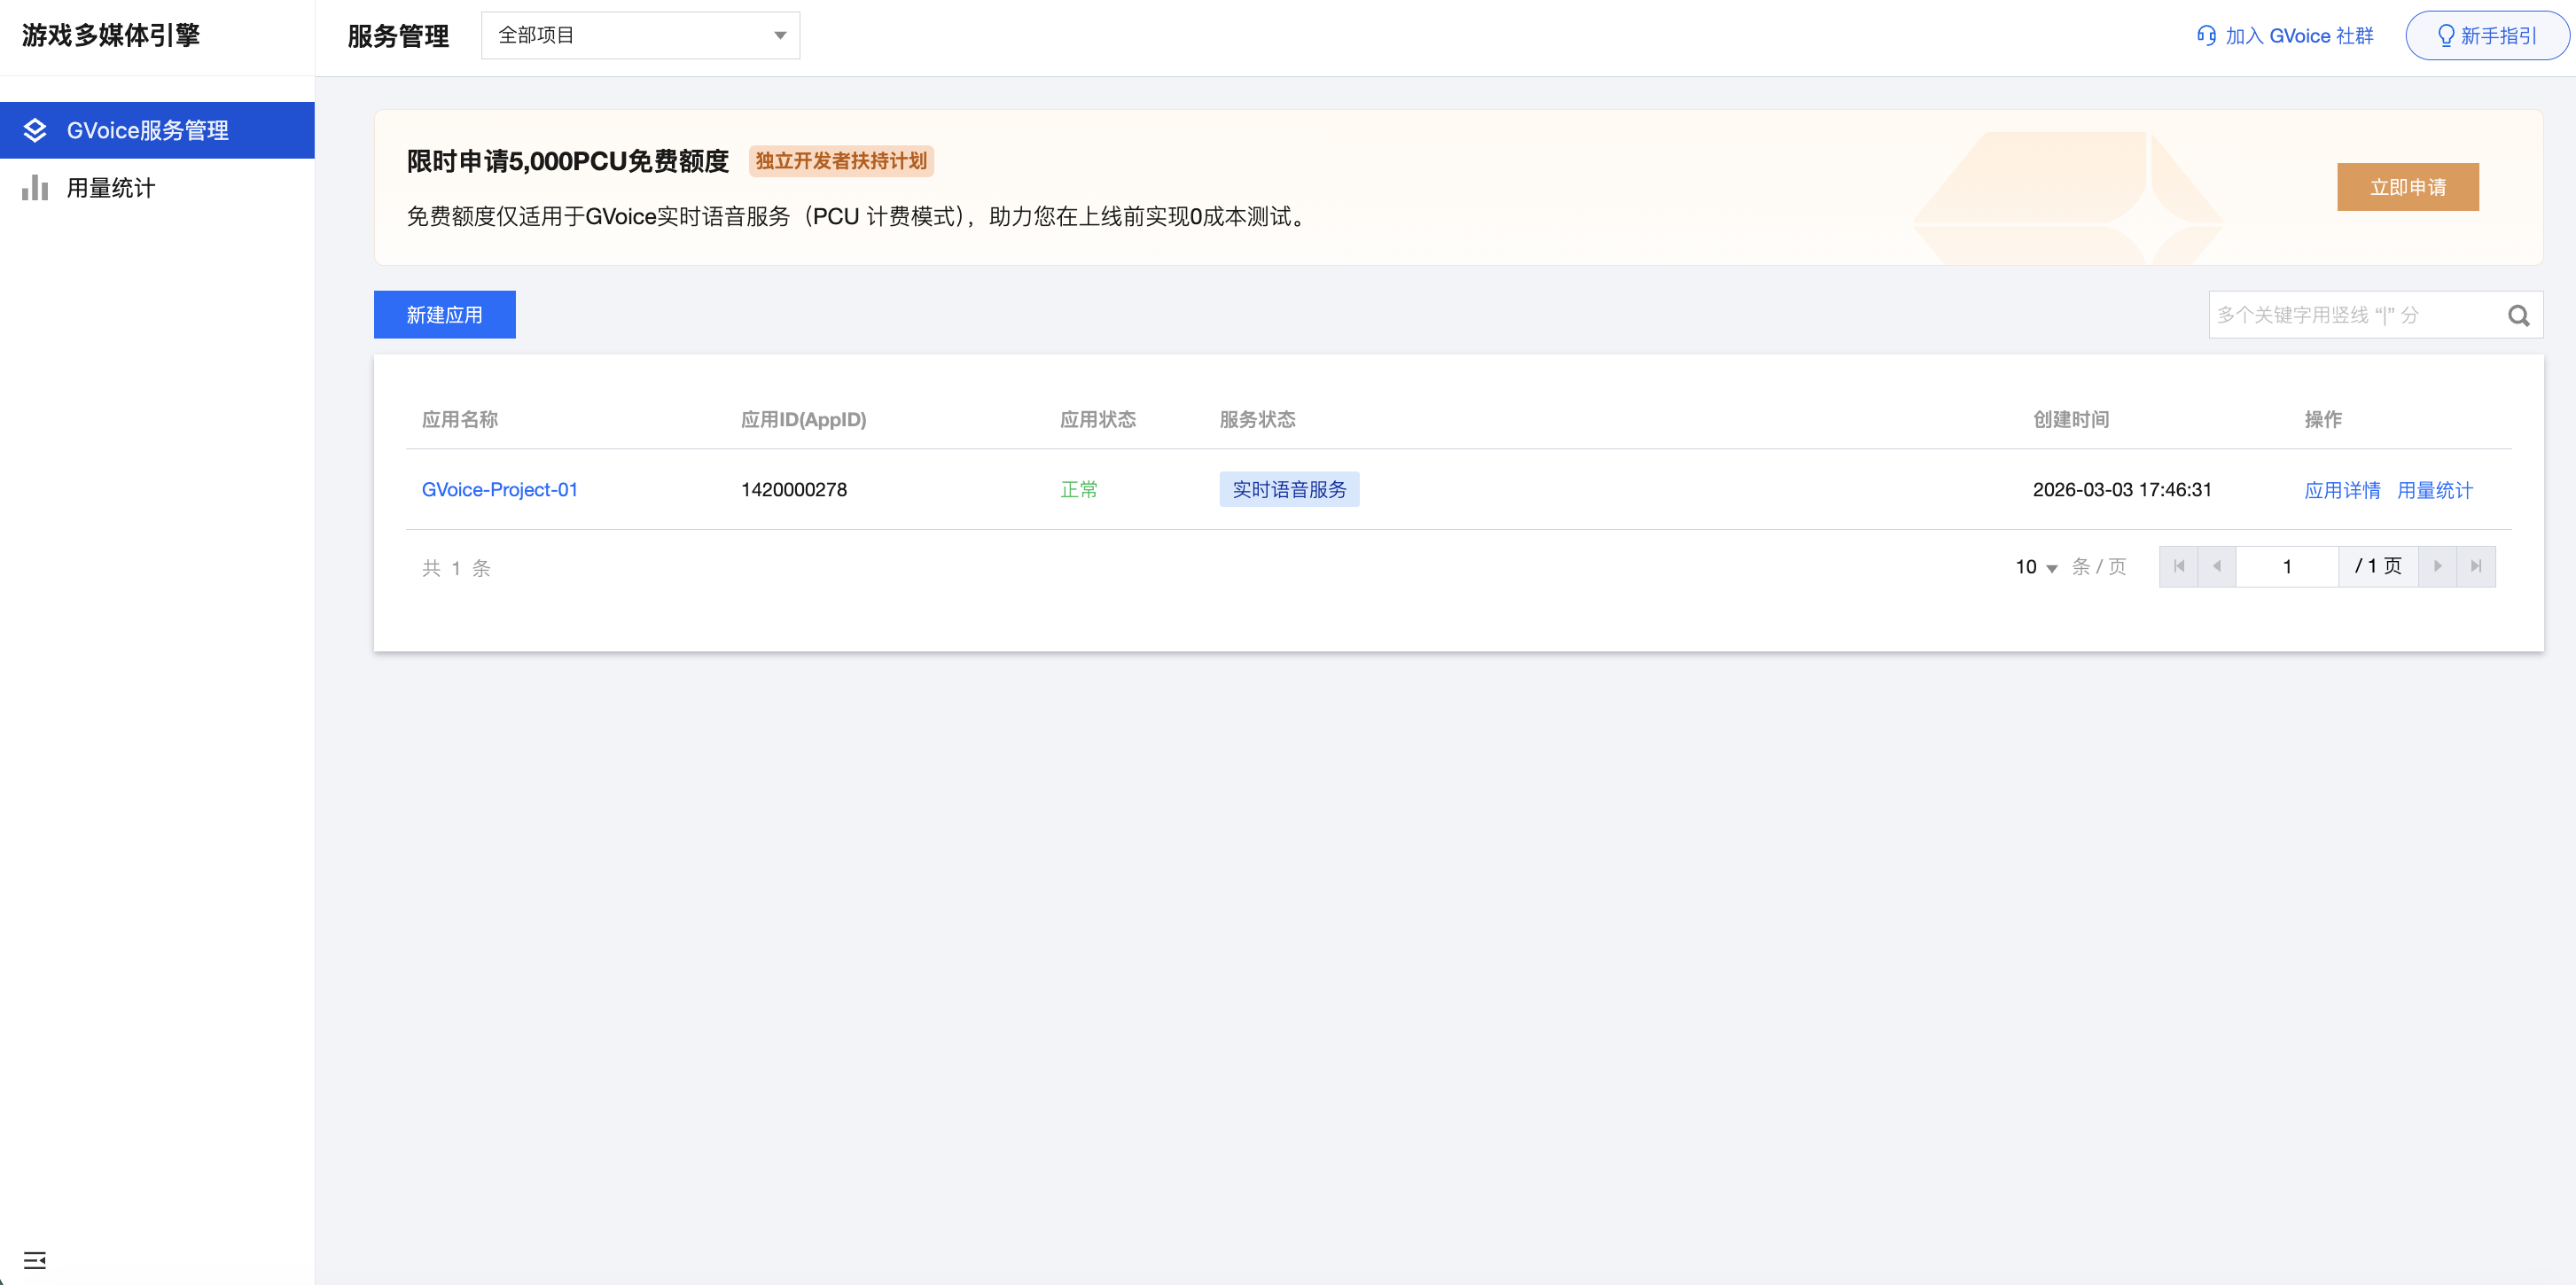Open 用量统计 in the sidebar
This screenshot has height=1285, width=2576.
110,188
